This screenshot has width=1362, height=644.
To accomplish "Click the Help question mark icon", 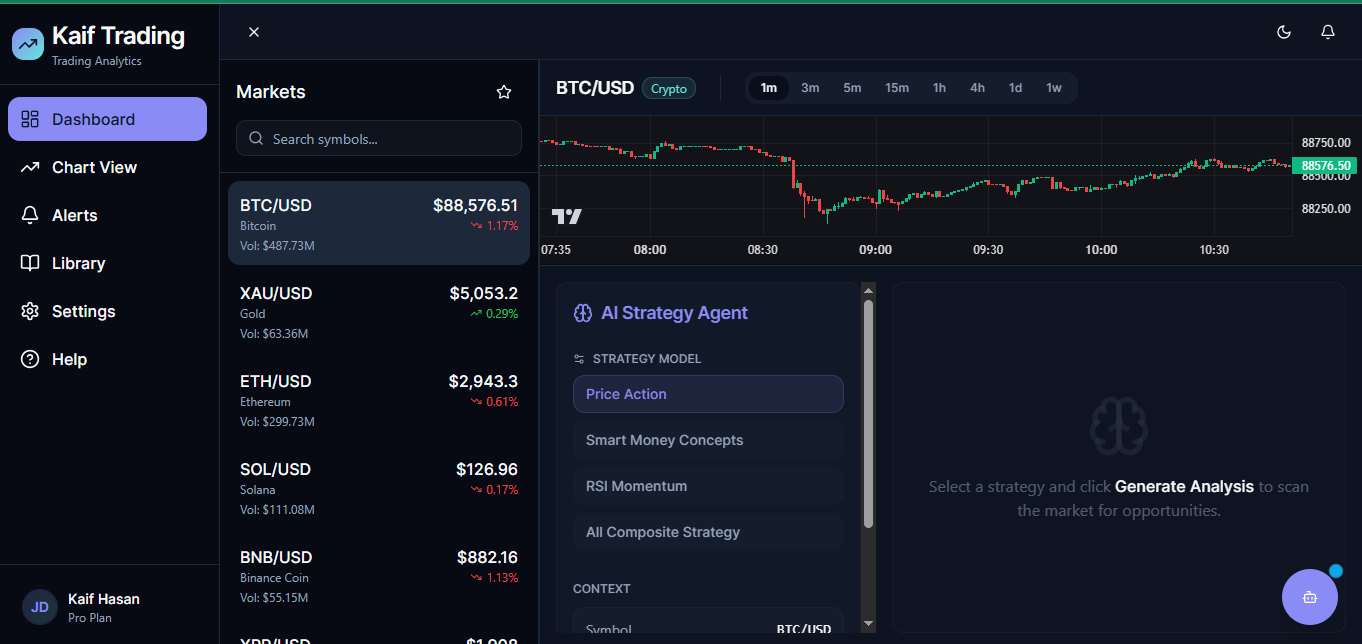I will click(30, 359).
